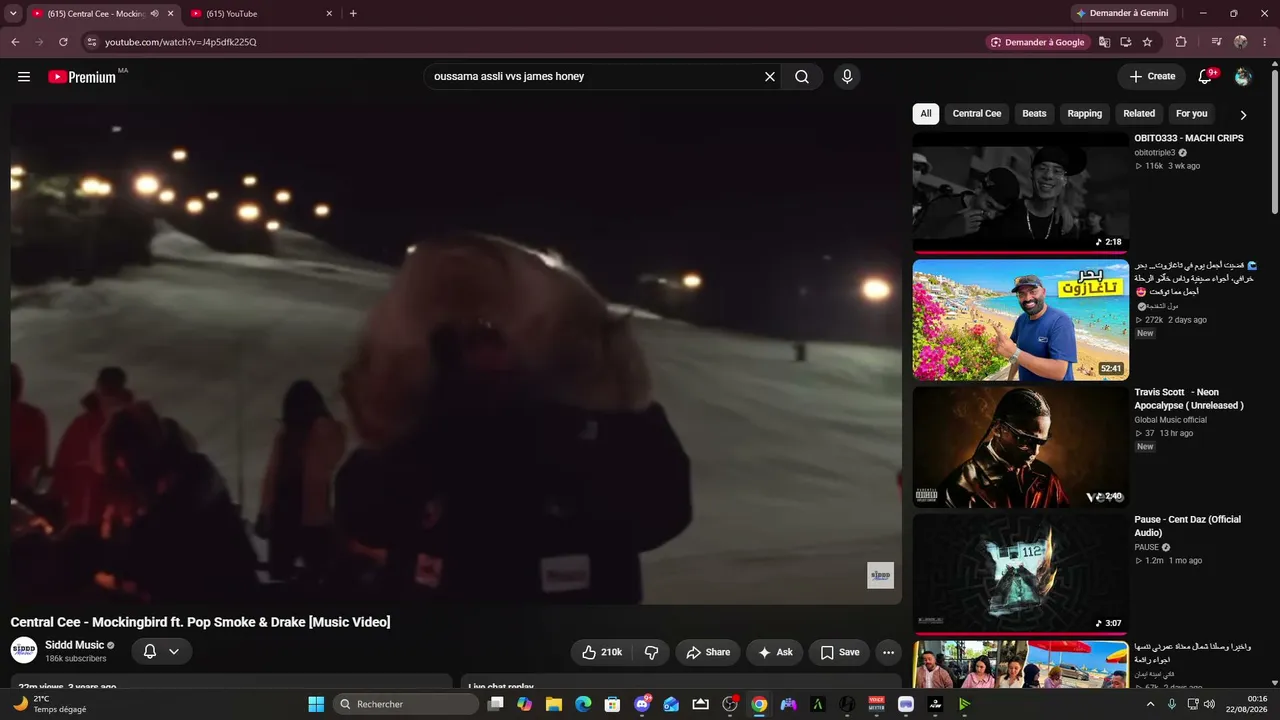Image resolution: width=1280 pixels, height=720 pixels.
Task: Open more actions ellipsis under video
Action: coord(888,652)
